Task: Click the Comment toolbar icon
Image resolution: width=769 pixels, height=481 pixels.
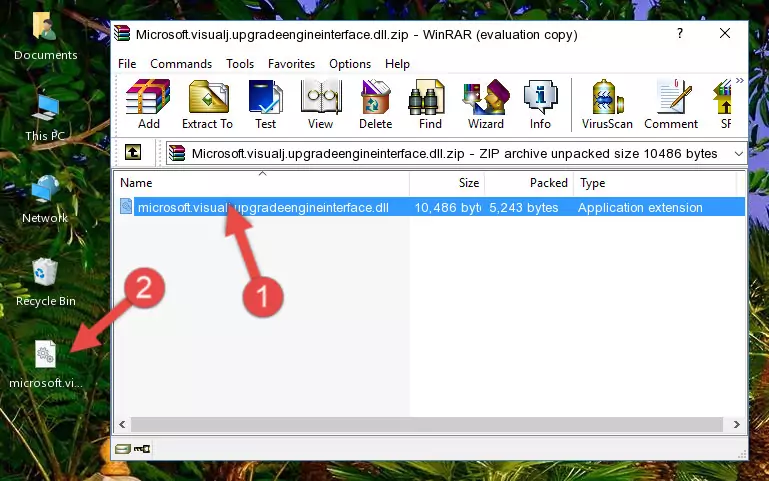Action: click(671, 104)
